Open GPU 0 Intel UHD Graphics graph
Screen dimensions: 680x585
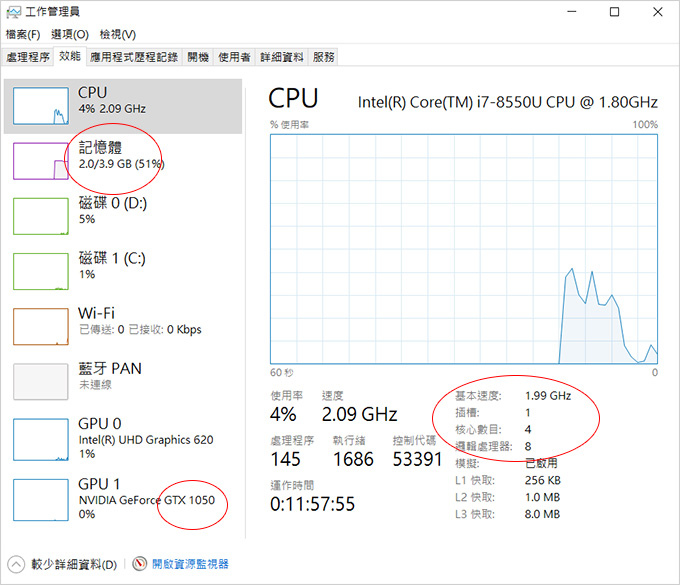tap(41, 439)
